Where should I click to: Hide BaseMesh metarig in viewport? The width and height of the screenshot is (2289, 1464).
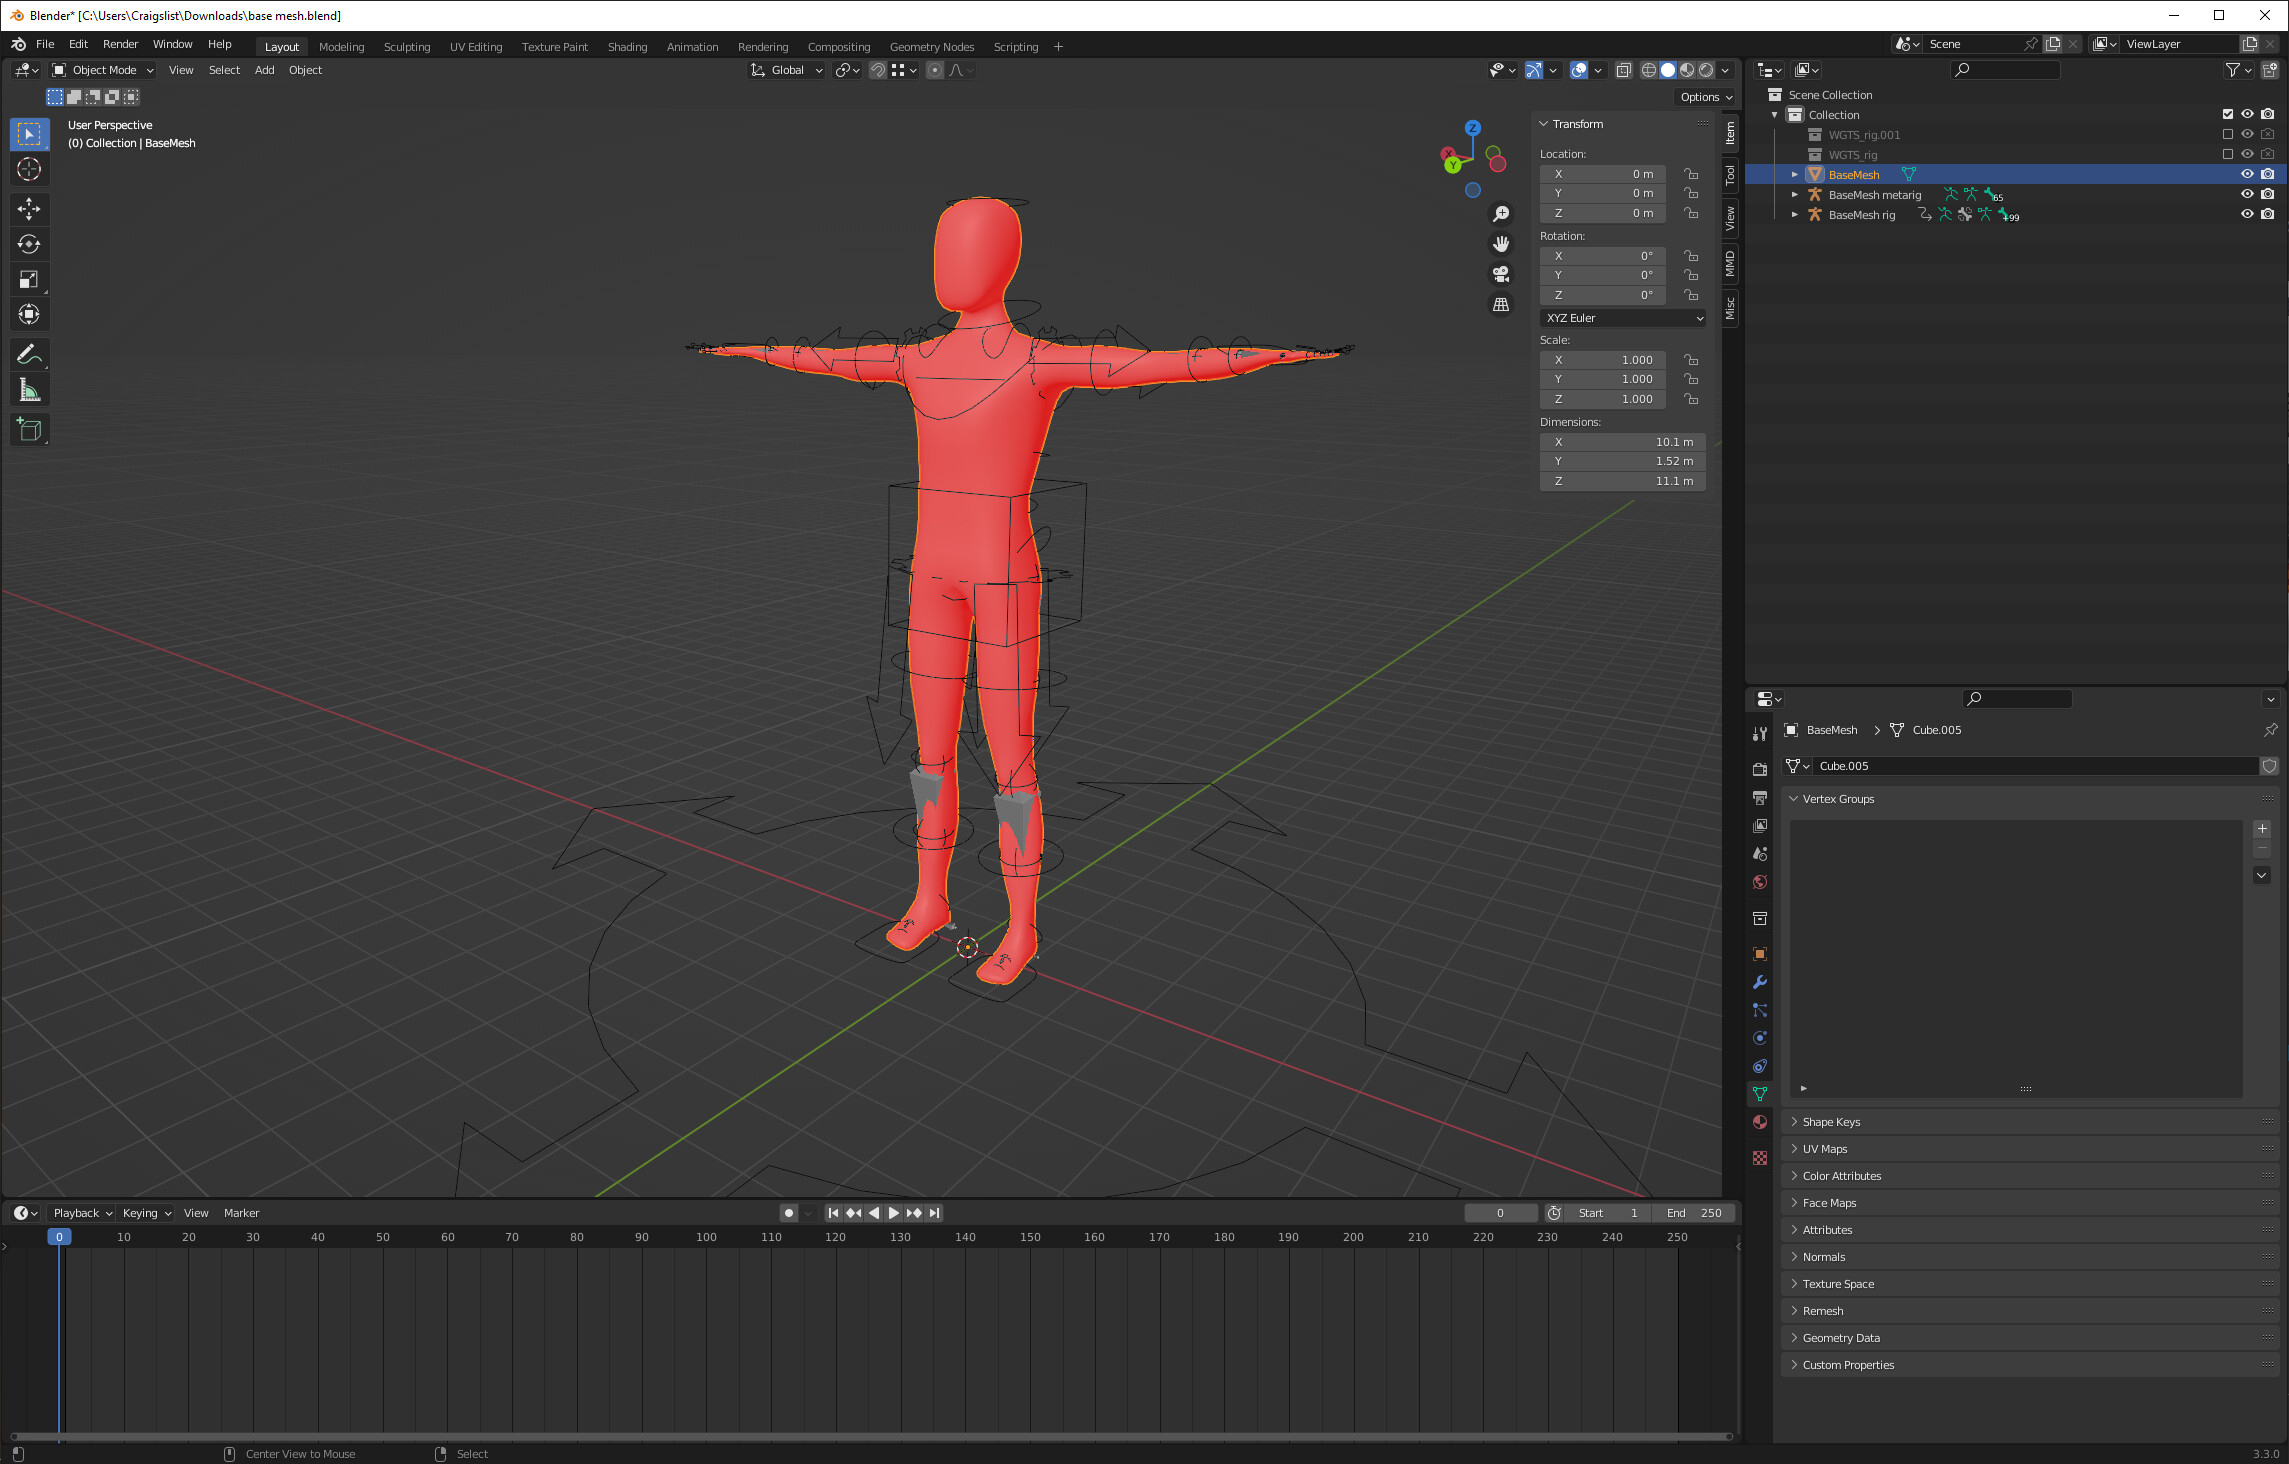2247,194
